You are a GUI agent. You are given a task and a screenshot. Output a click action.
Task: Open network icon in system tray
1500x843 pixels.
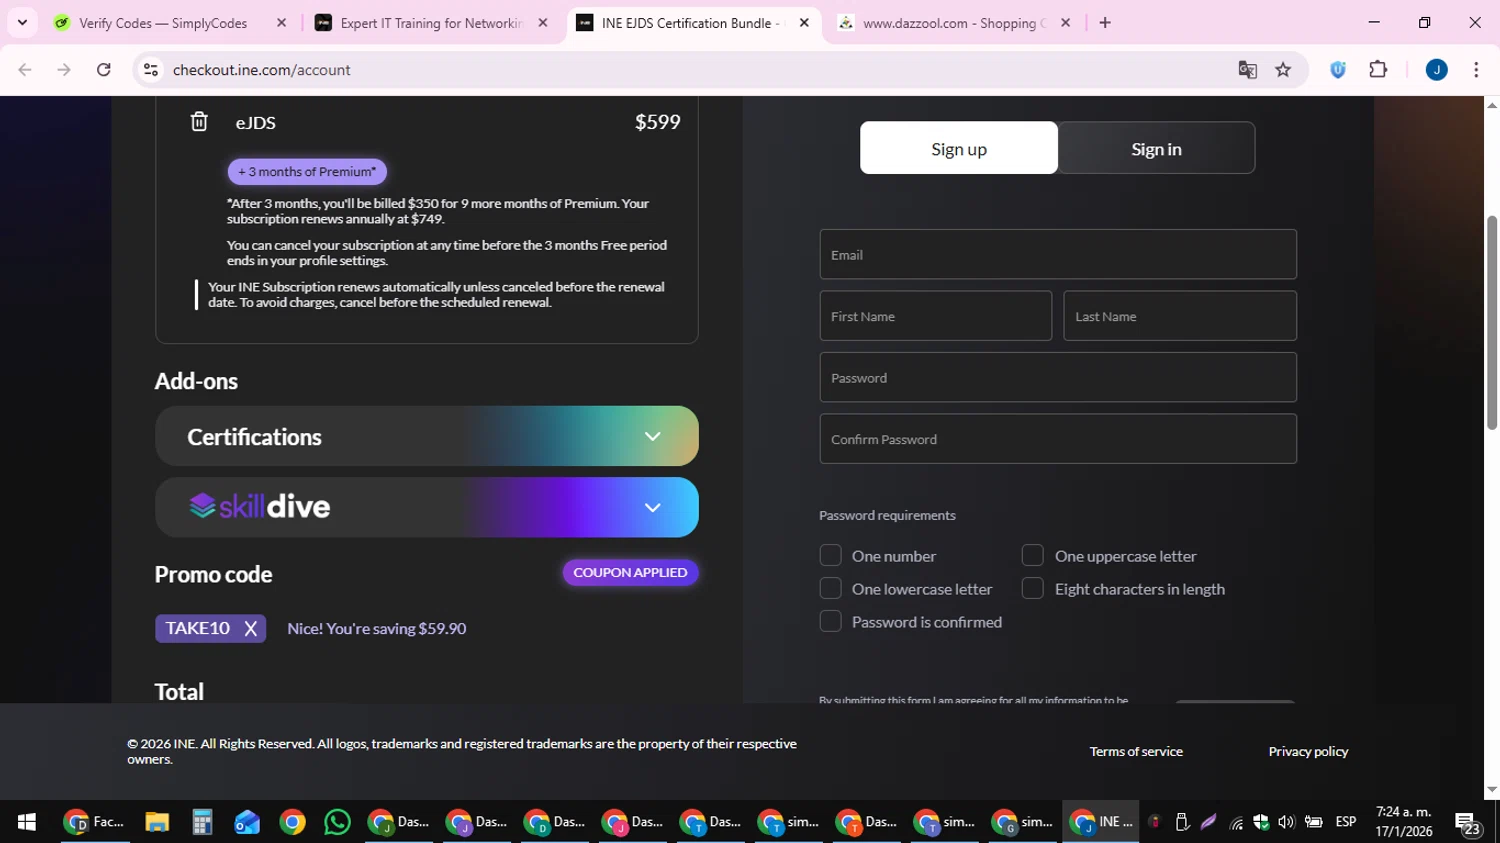[1237, 823]
